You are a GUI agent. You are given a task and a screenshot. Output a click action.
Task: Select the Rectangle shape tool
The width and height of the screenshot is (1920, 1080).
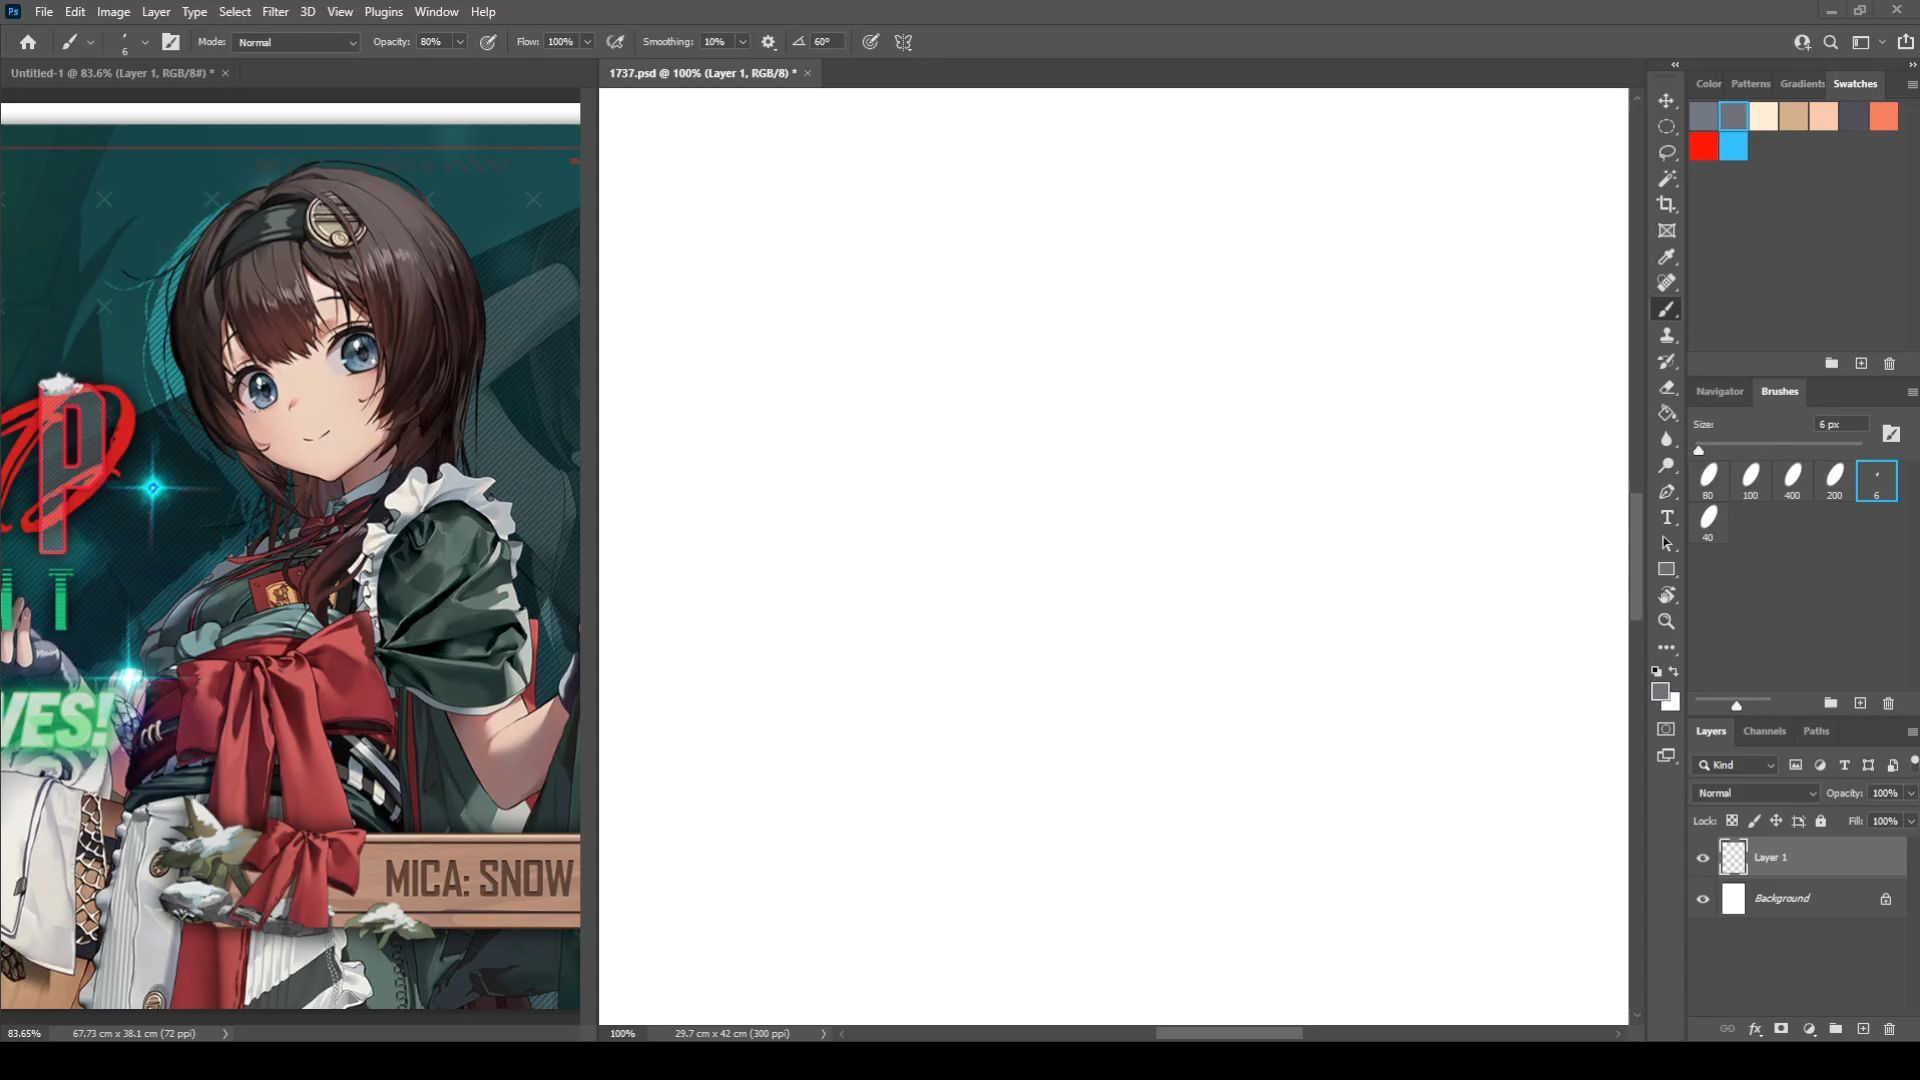1666,569
